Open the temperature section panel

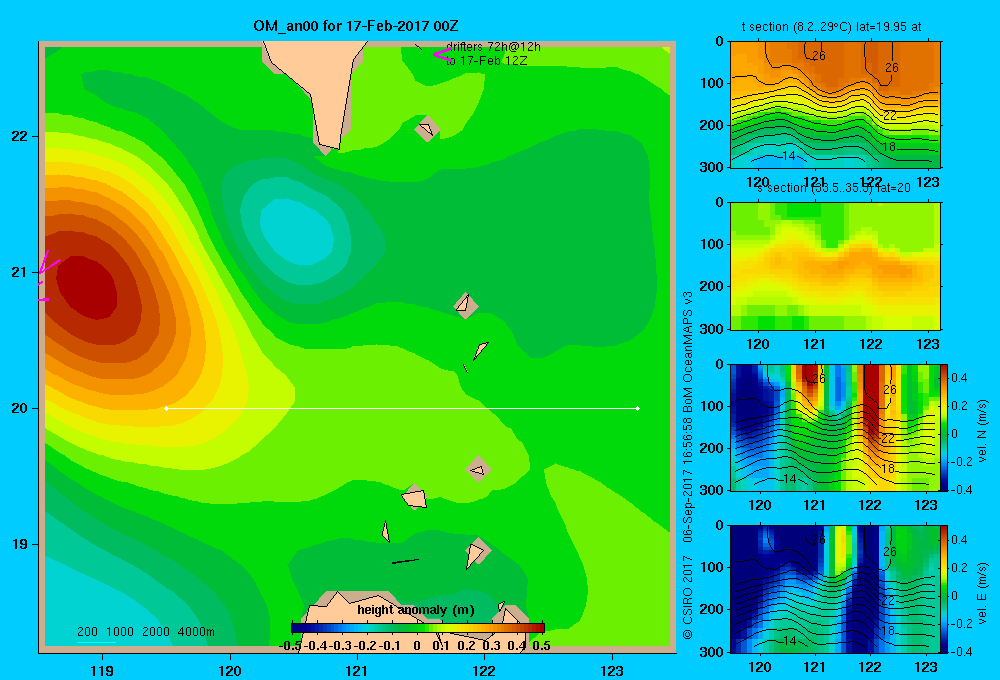pyautogui.click(x=835, y=105)
